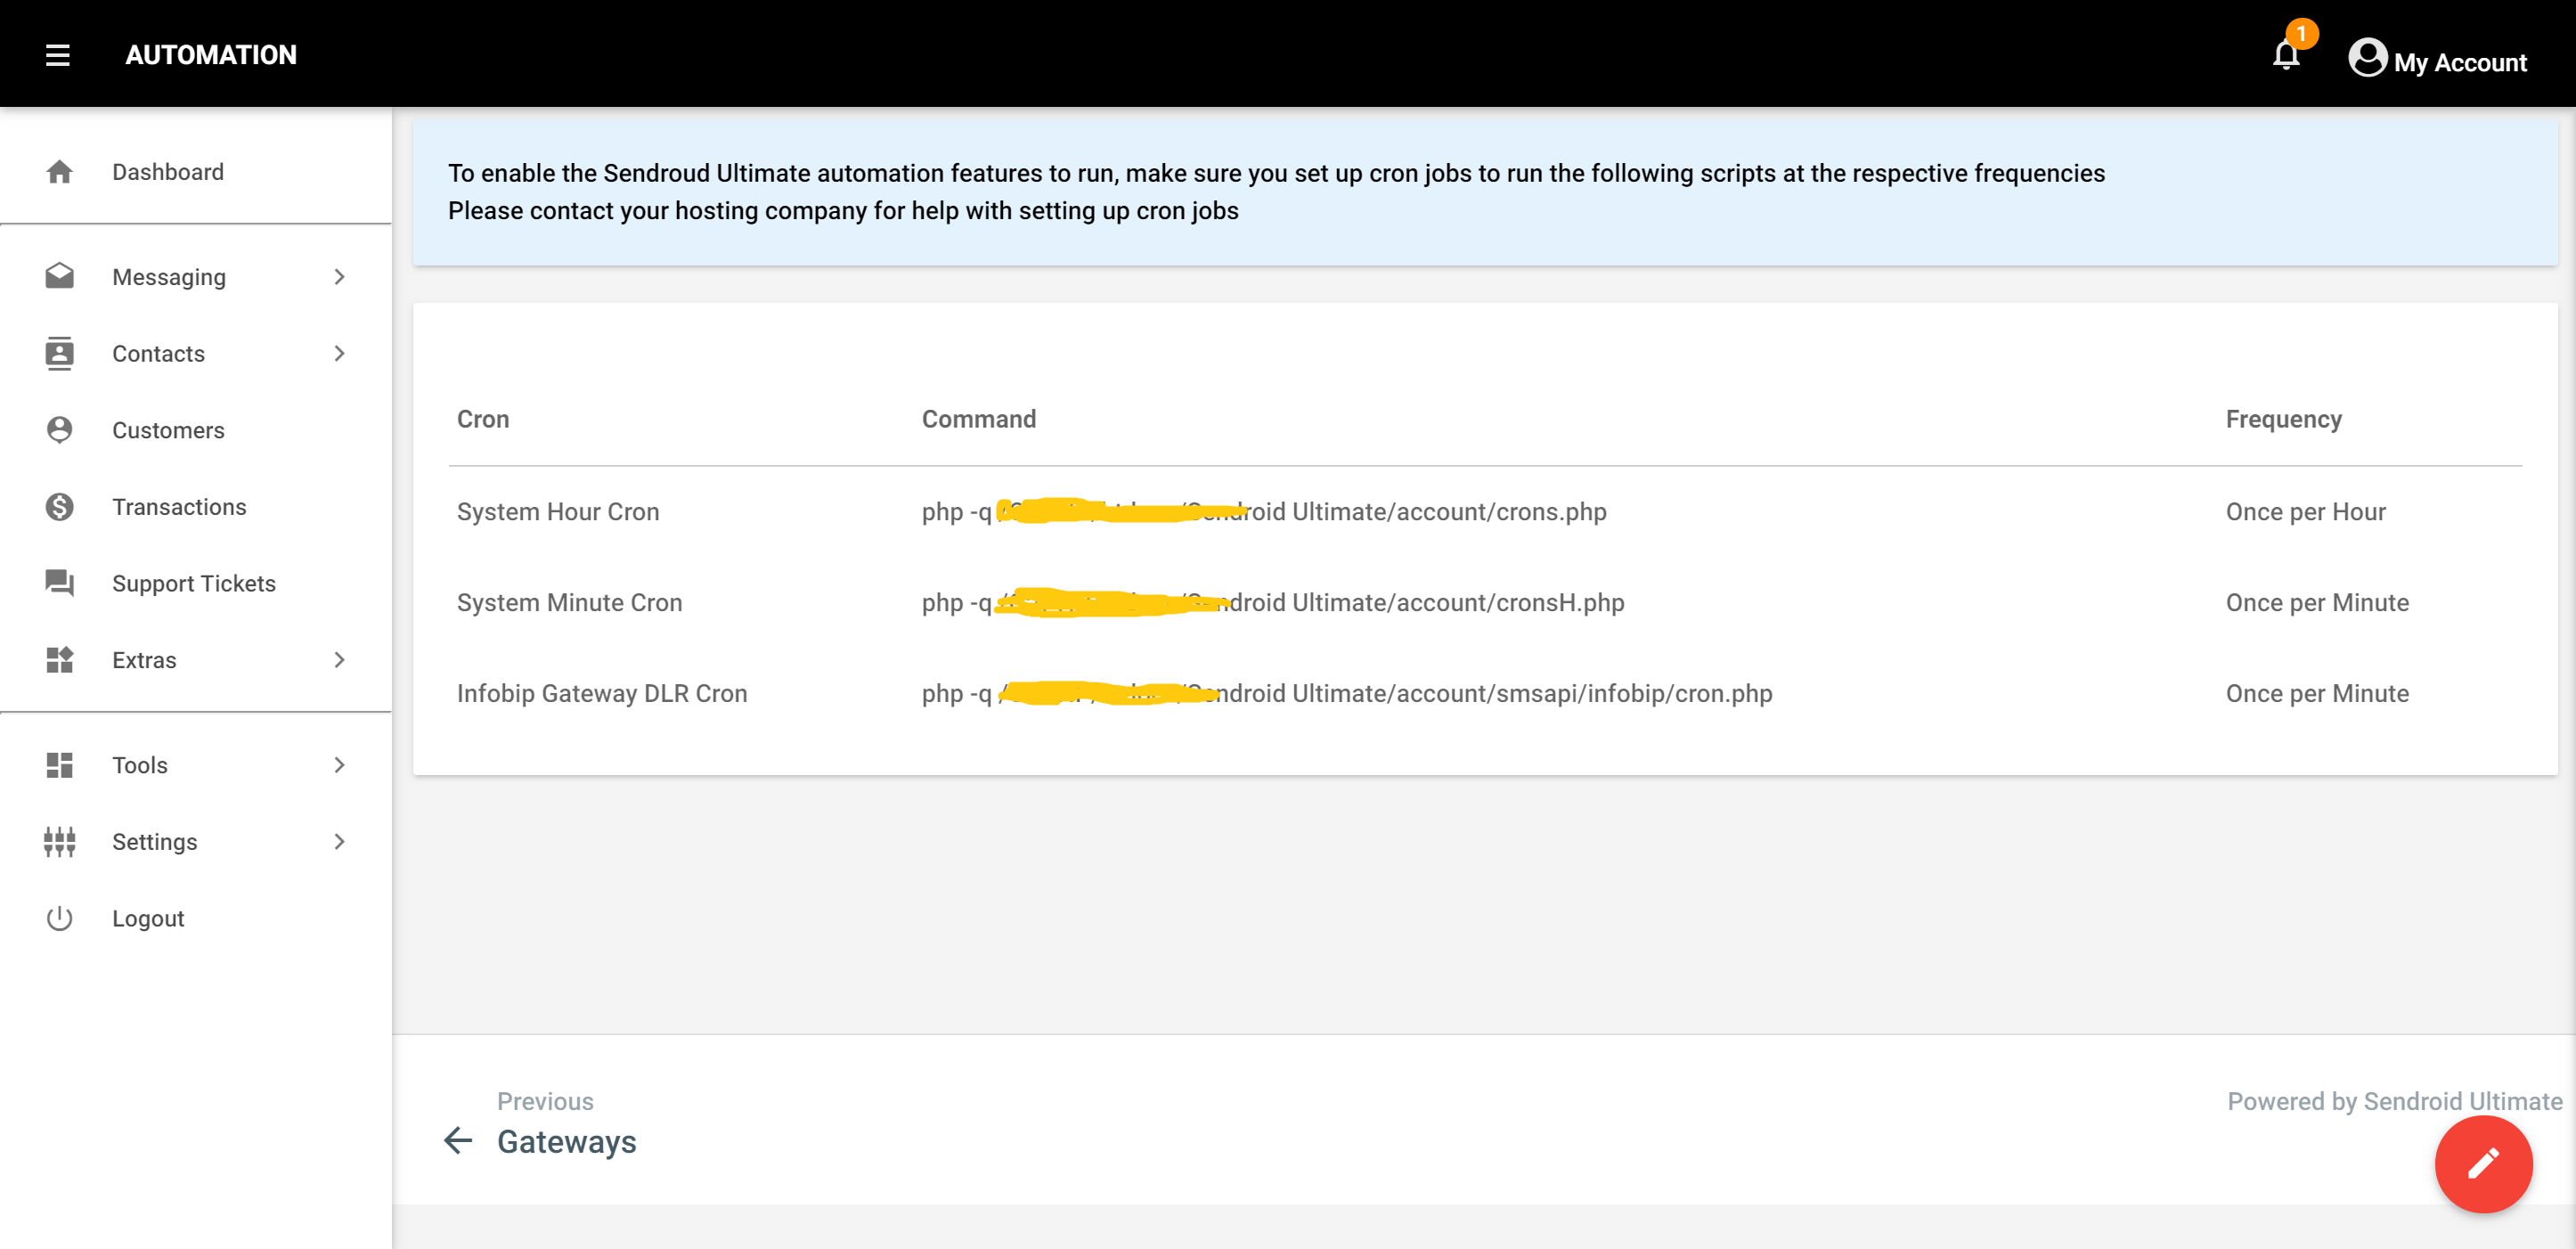
Task: Expand the Settings submenu chevron
Action: point(339,842)
